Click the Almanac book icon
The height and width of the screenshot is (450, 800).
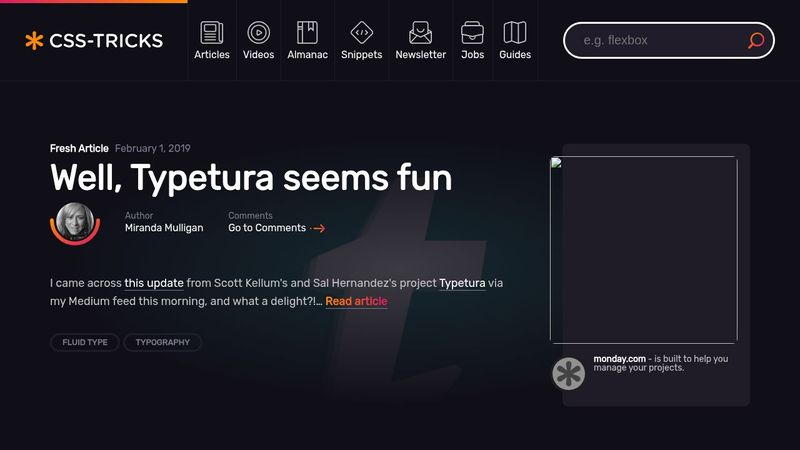click(307, 32)
